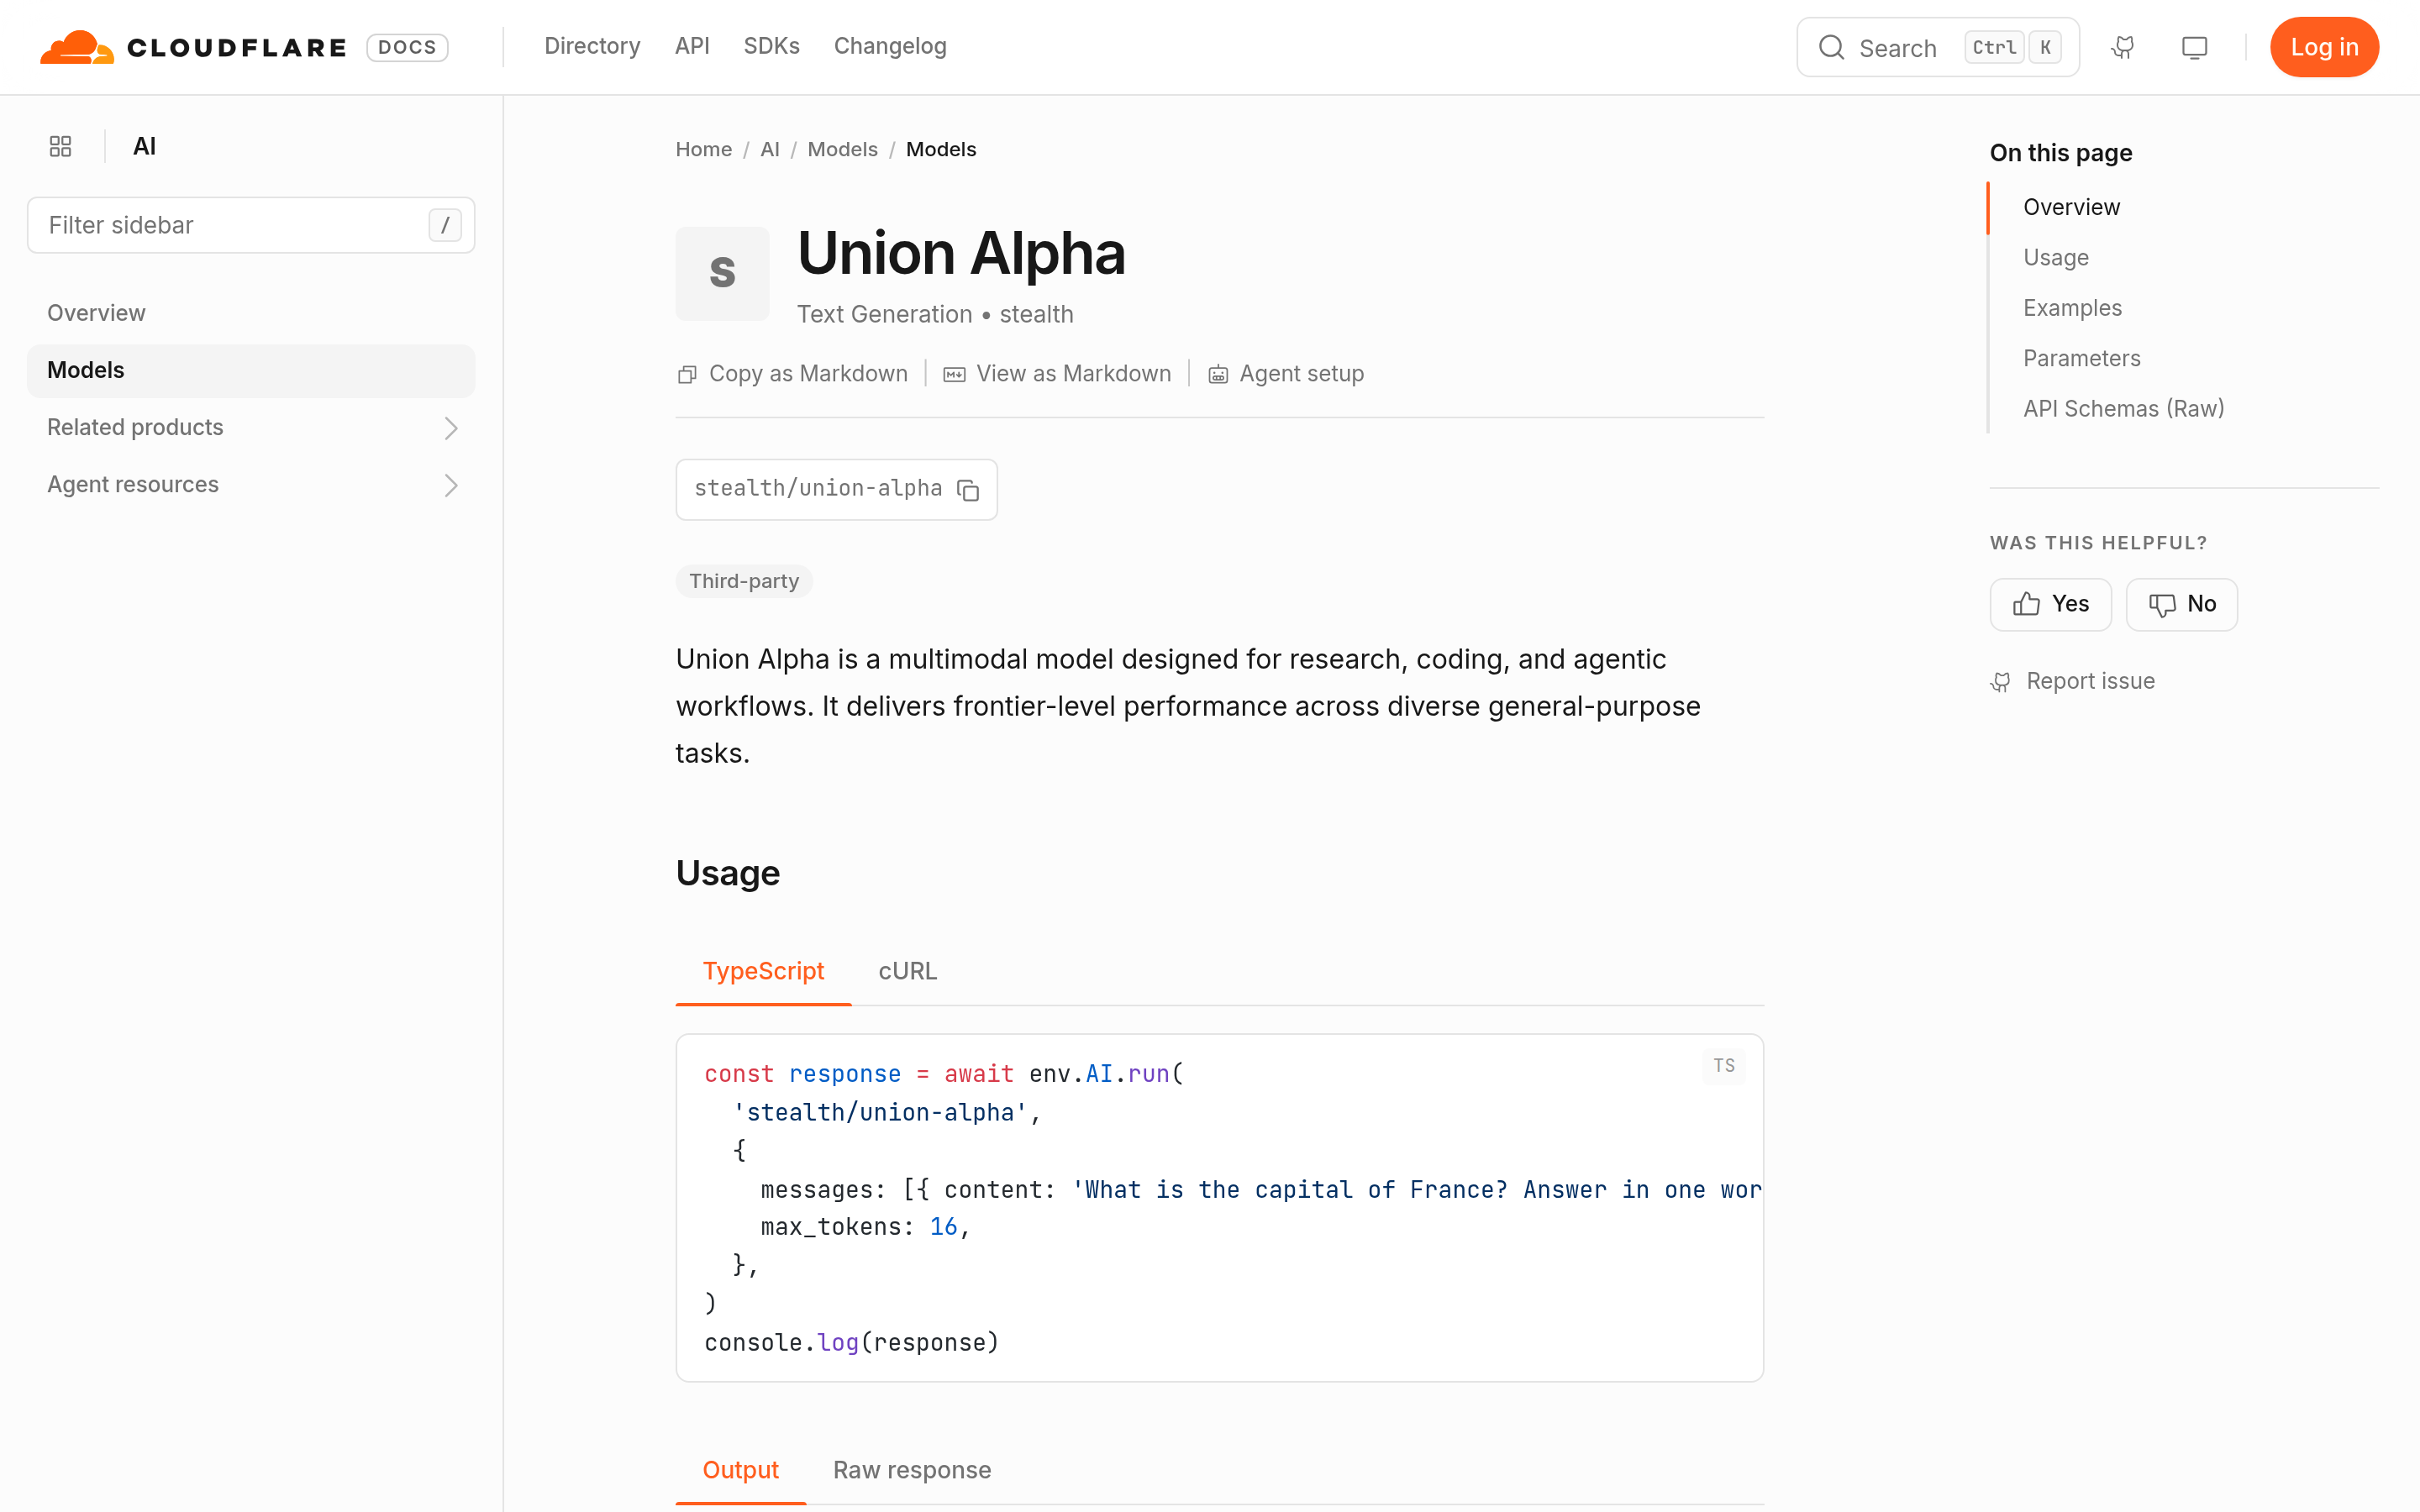Vote Yes for helpful

pos(2050,604)
